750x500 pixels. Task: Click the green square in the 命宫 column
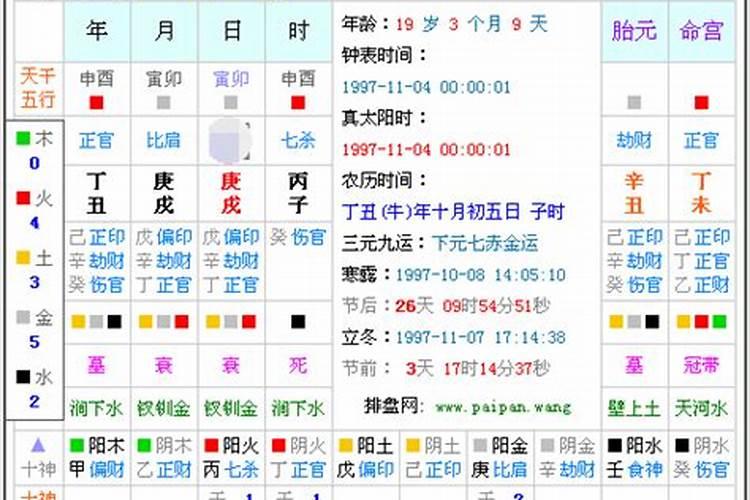tap(719, 322)
